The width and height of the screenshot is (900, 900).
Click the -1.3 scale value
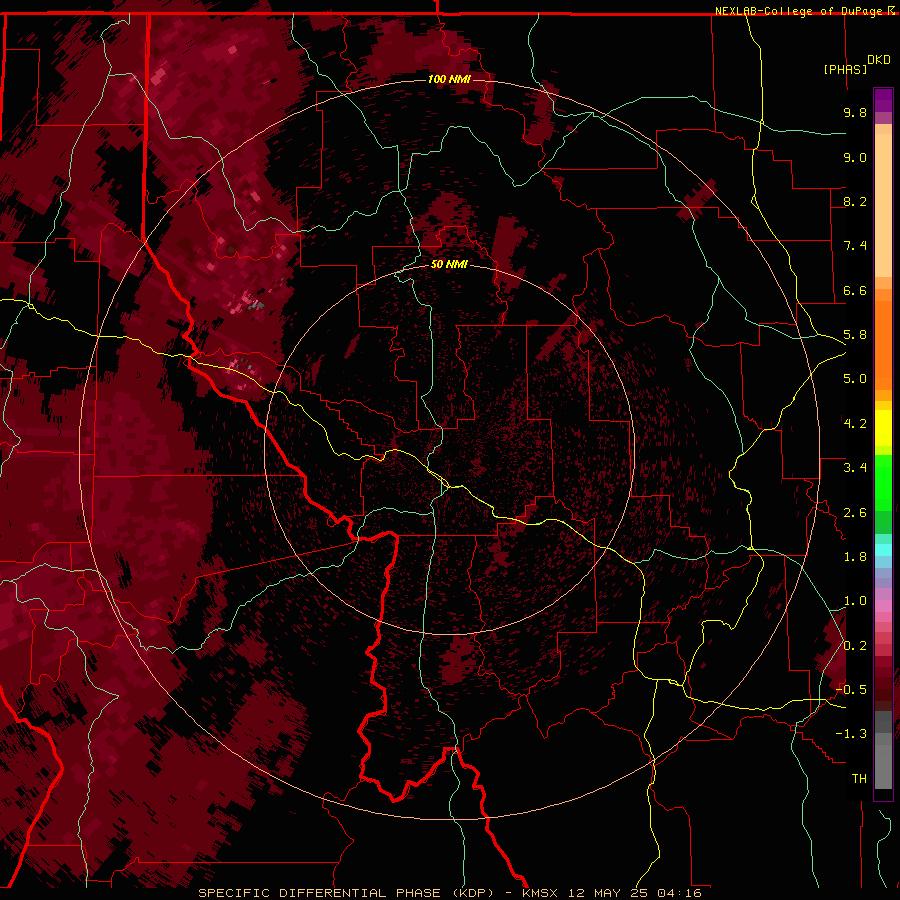(x=851, y=734)
